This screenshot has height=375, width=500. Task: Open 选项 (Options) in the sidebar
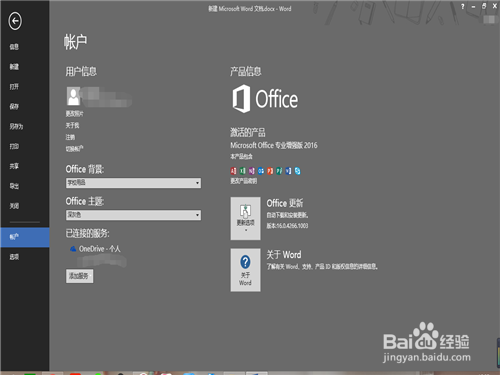coord(14,257)
